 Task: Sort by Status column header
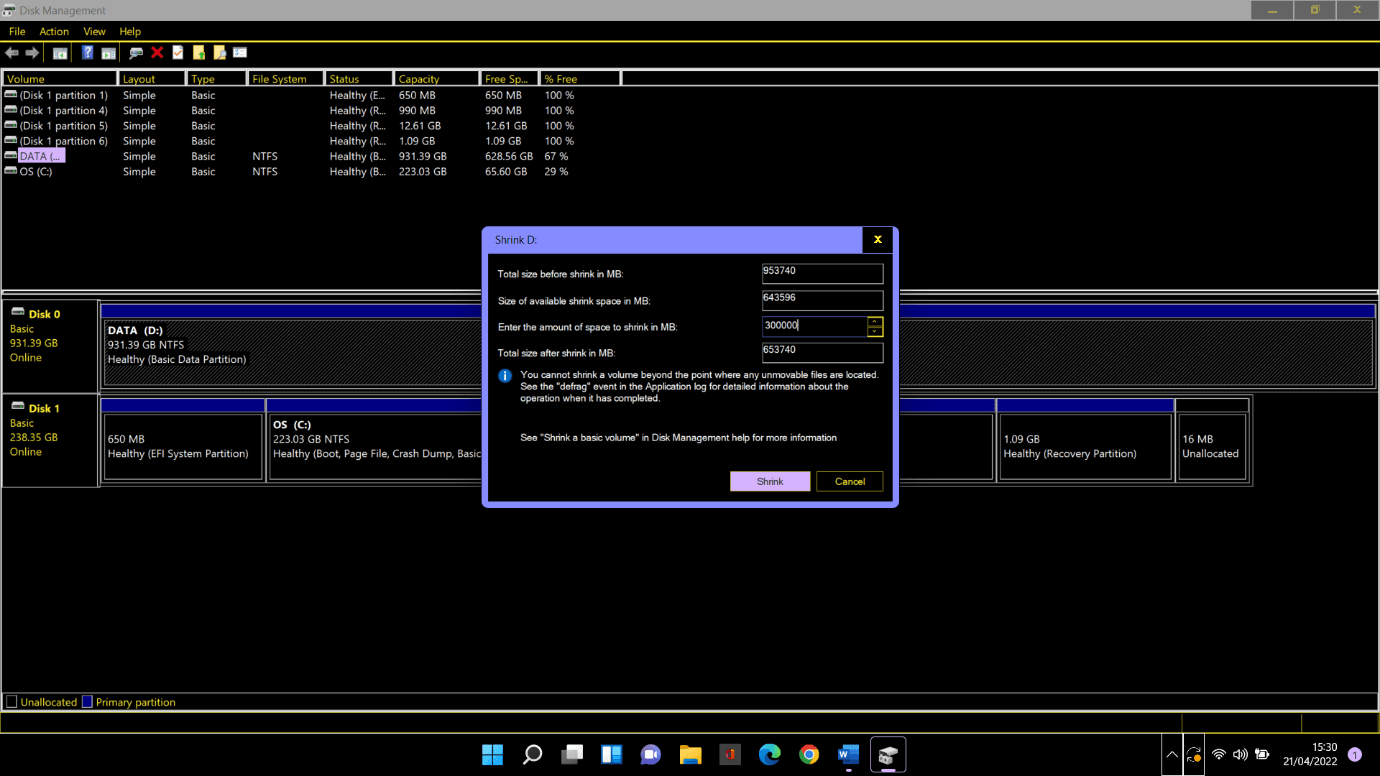(x=359, y=78)
